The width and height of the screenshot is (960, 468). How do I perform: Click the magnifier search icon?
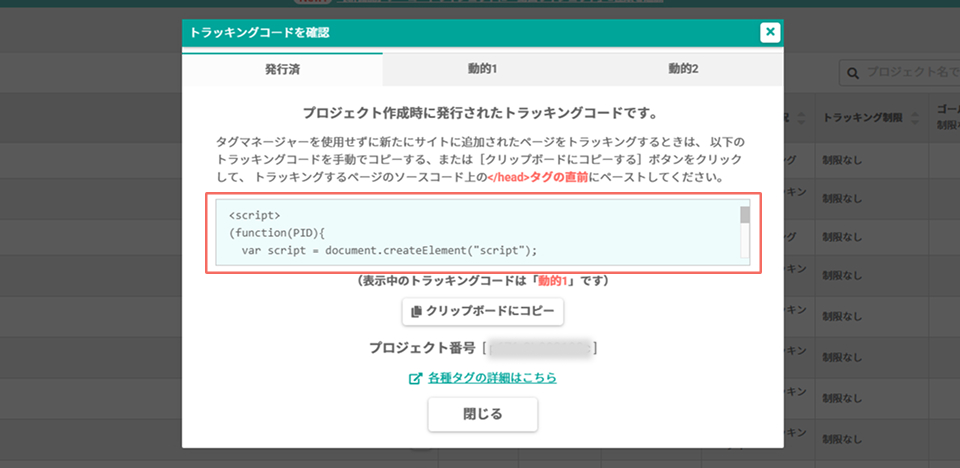[853, 73]
